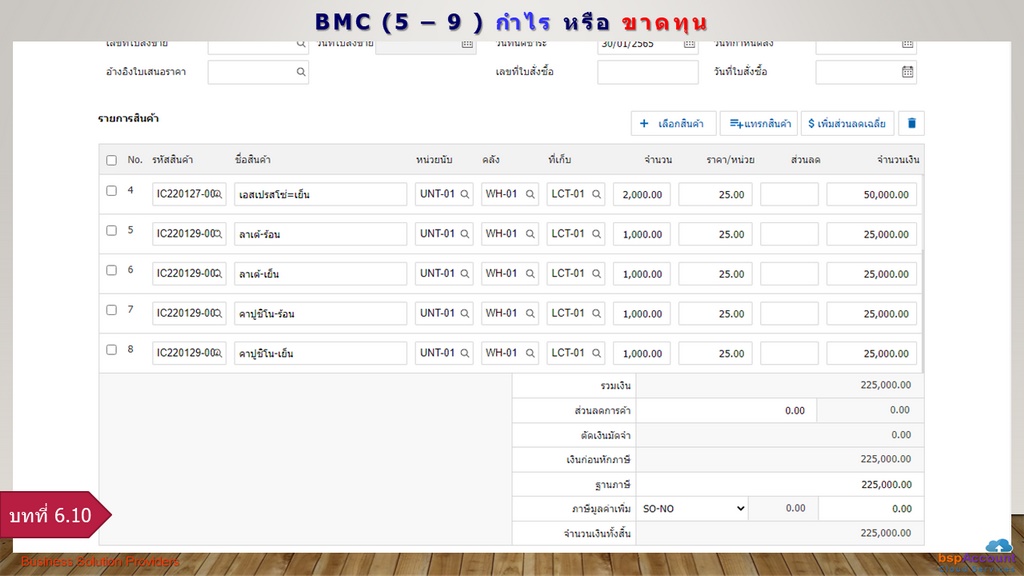1024x576 pixels.
Task: Click the อ้างอิงใบเสนอราคา input field
Action: pyautogui.click(x=258, y=72)
